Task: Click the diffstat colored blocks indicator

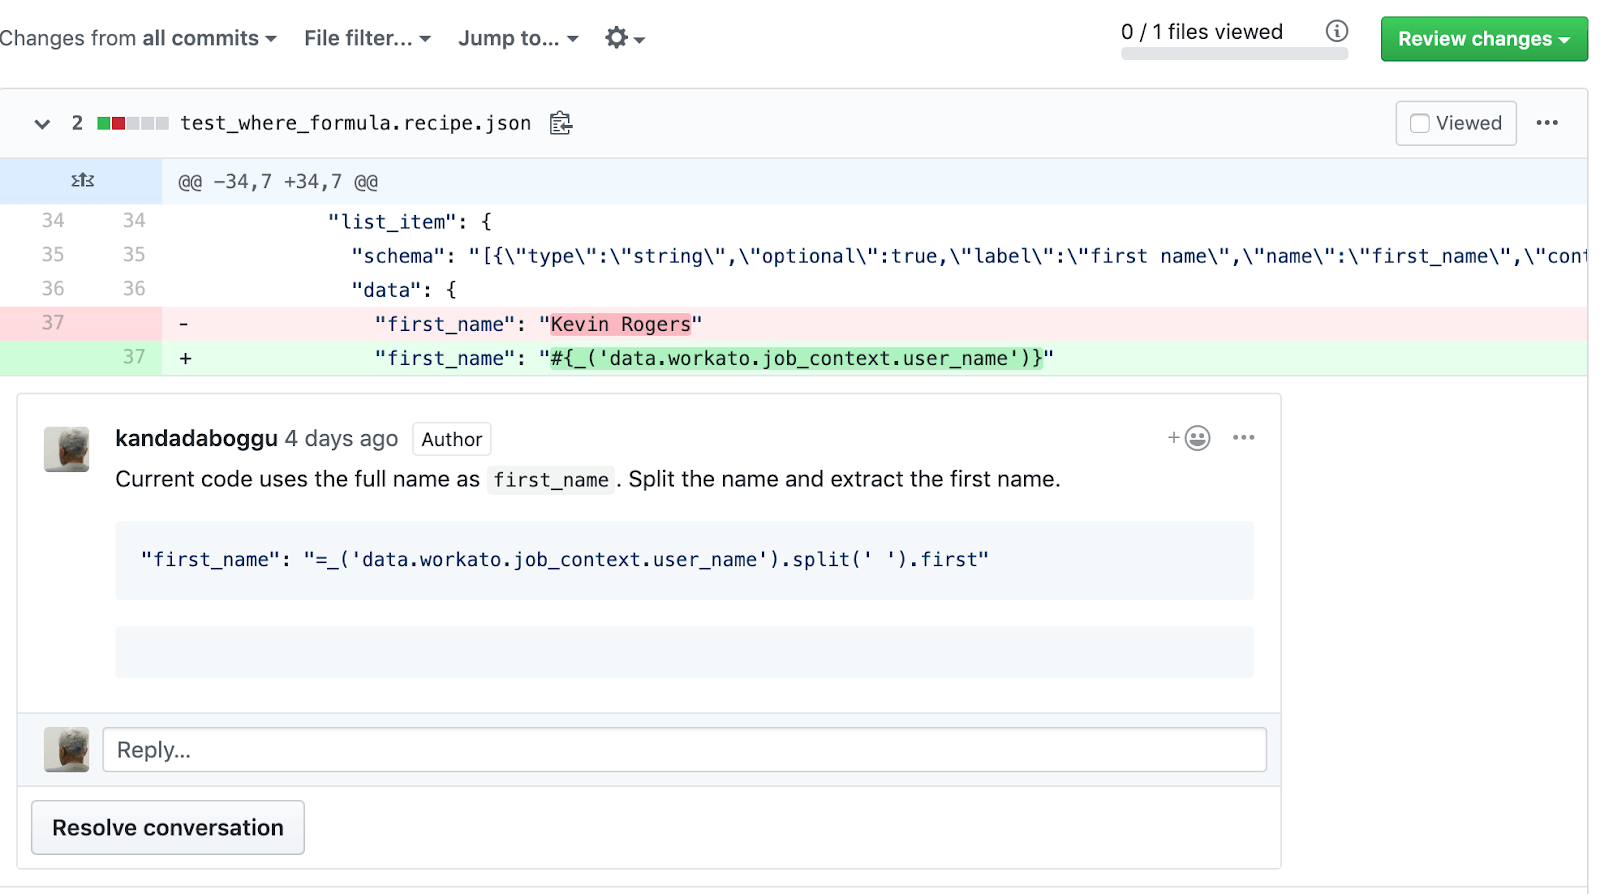Action: 132,123
